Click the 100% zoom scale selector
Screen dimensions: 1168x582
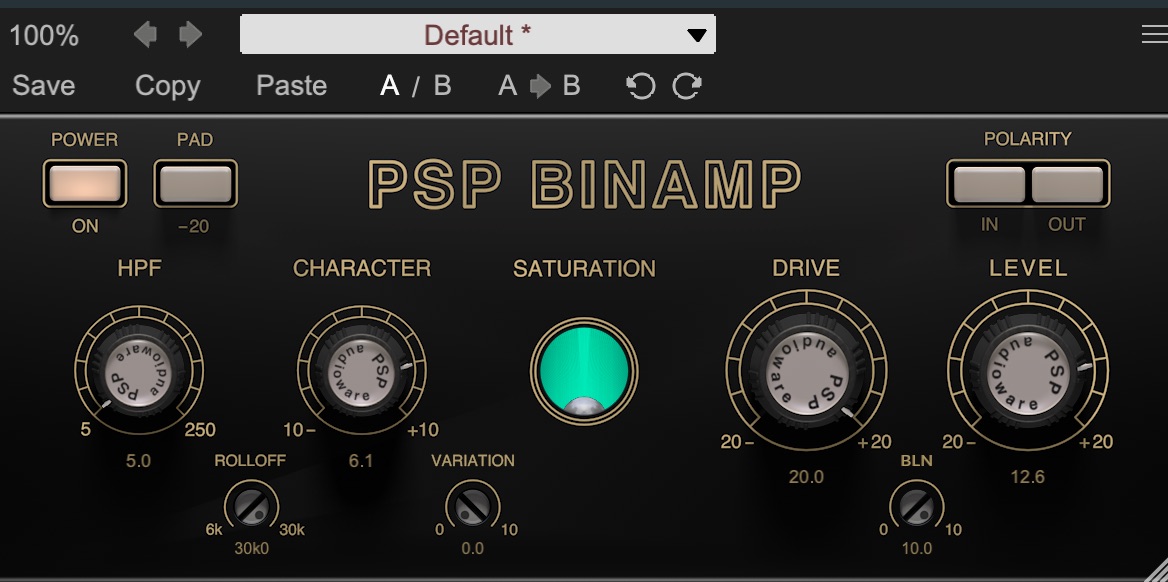pyautogui.click(x=44, y=35)
